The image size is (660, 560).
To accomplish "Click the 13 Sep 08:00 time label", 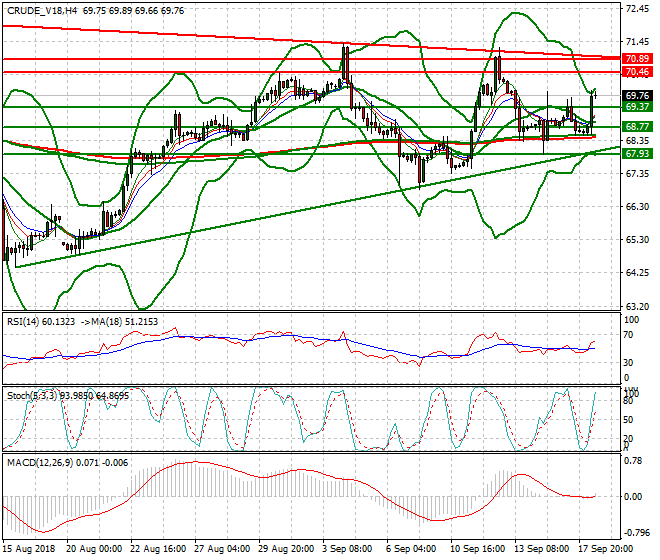I will pyautogui.click(x=542, y=549).
